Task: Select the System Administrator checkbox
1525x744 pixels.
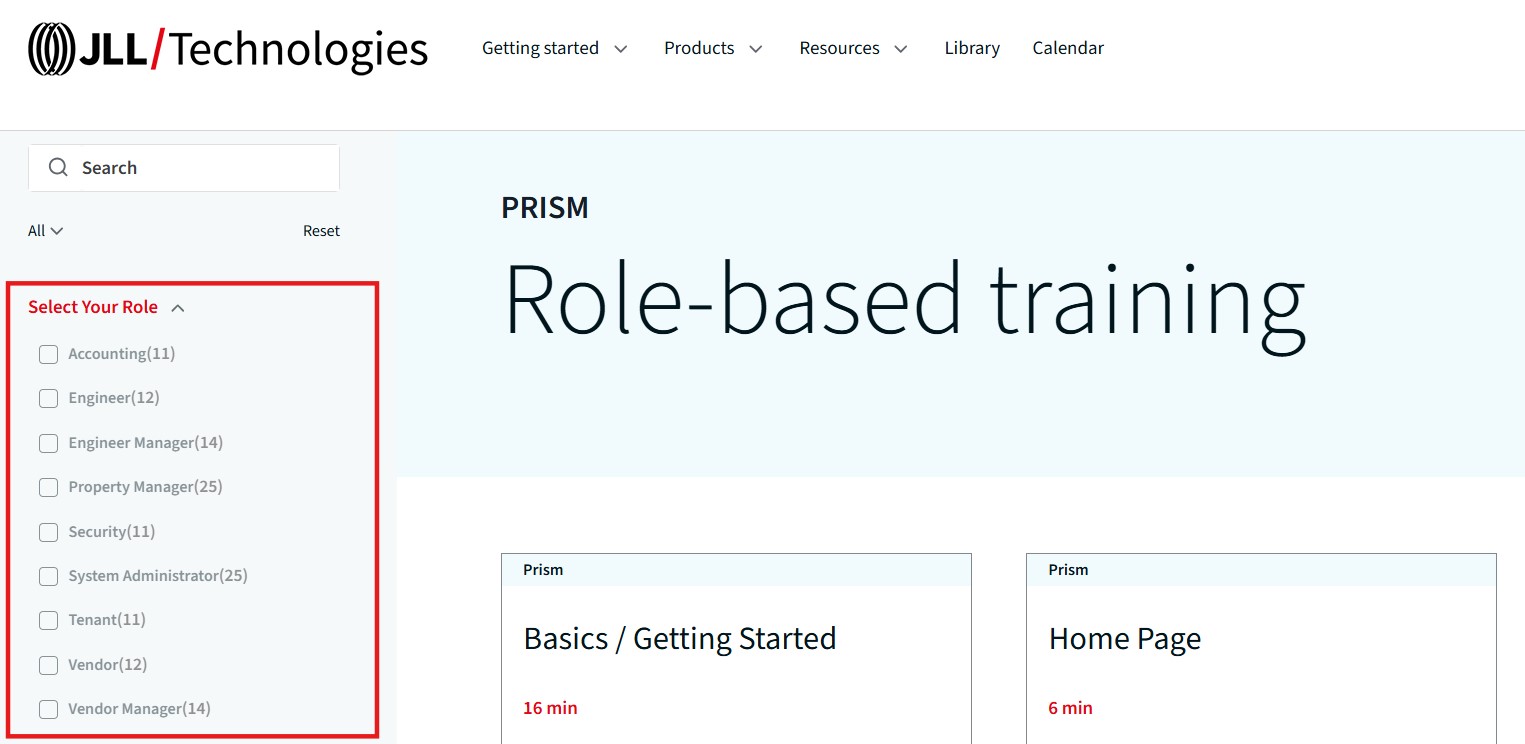Action: tap(48, 576)
